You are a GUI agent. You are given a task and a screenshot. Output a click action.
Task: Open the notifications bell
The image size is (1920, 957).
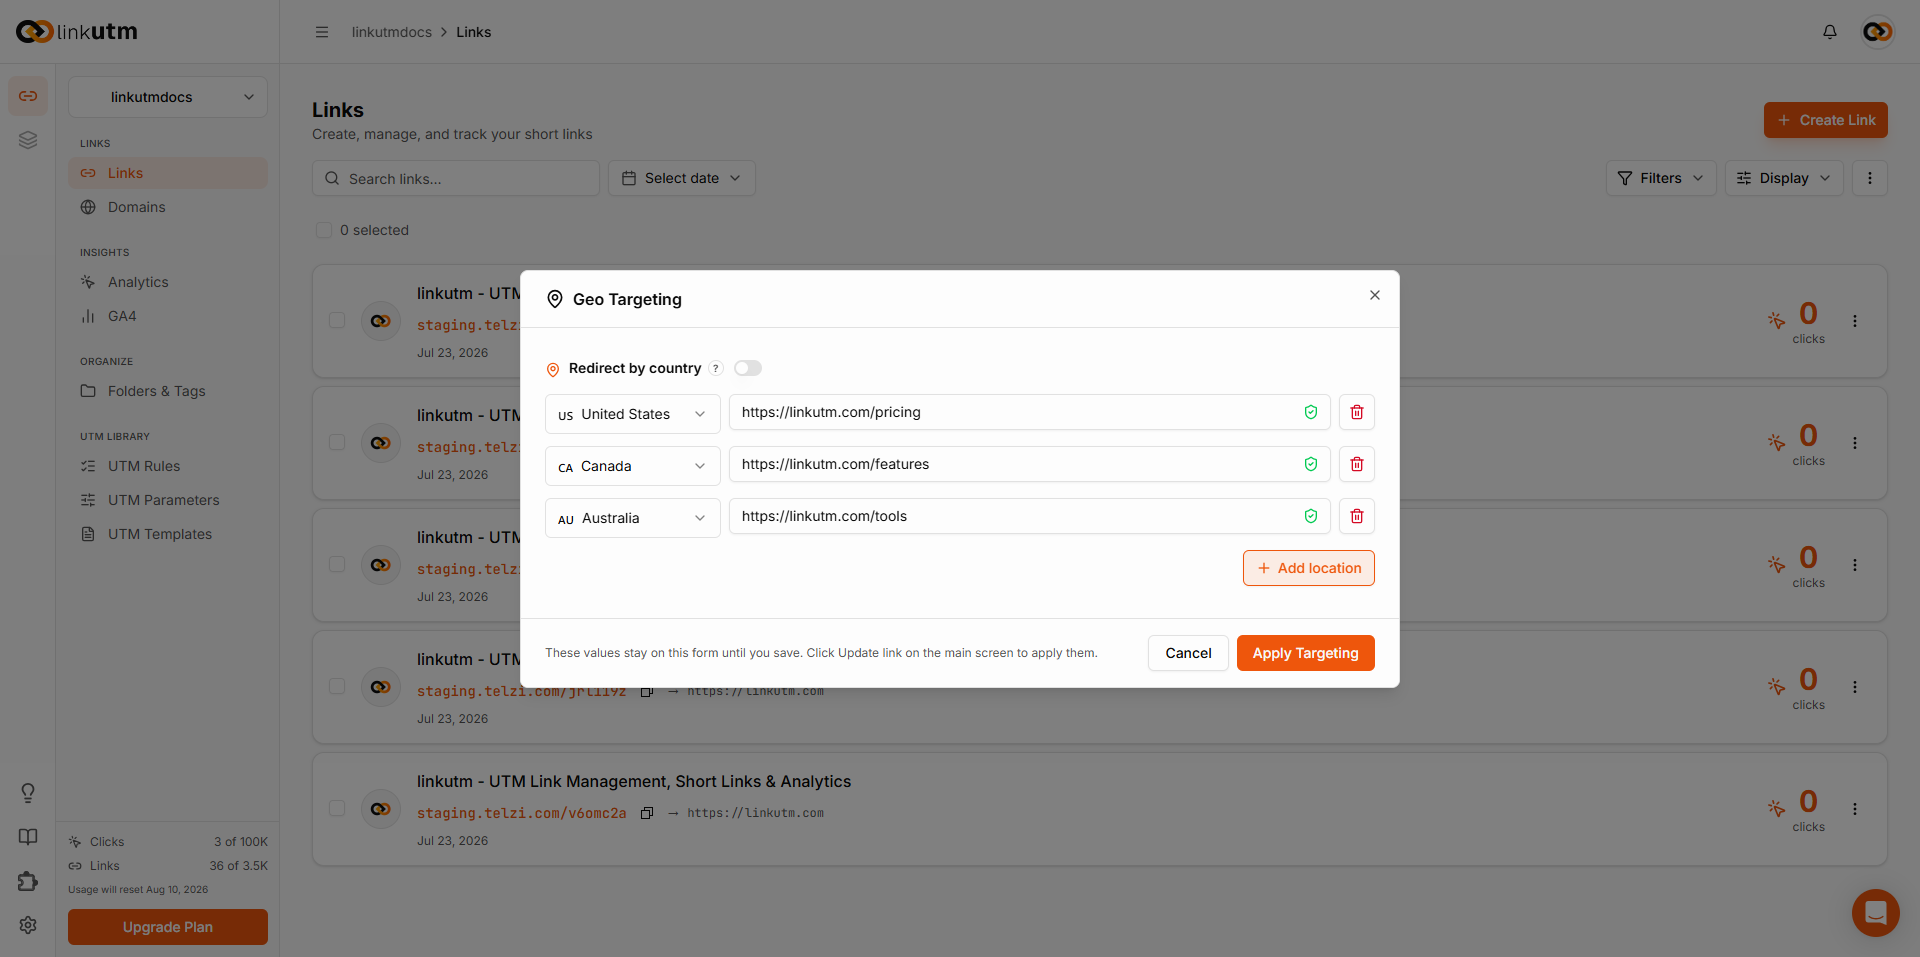(x=1830, y=32)
